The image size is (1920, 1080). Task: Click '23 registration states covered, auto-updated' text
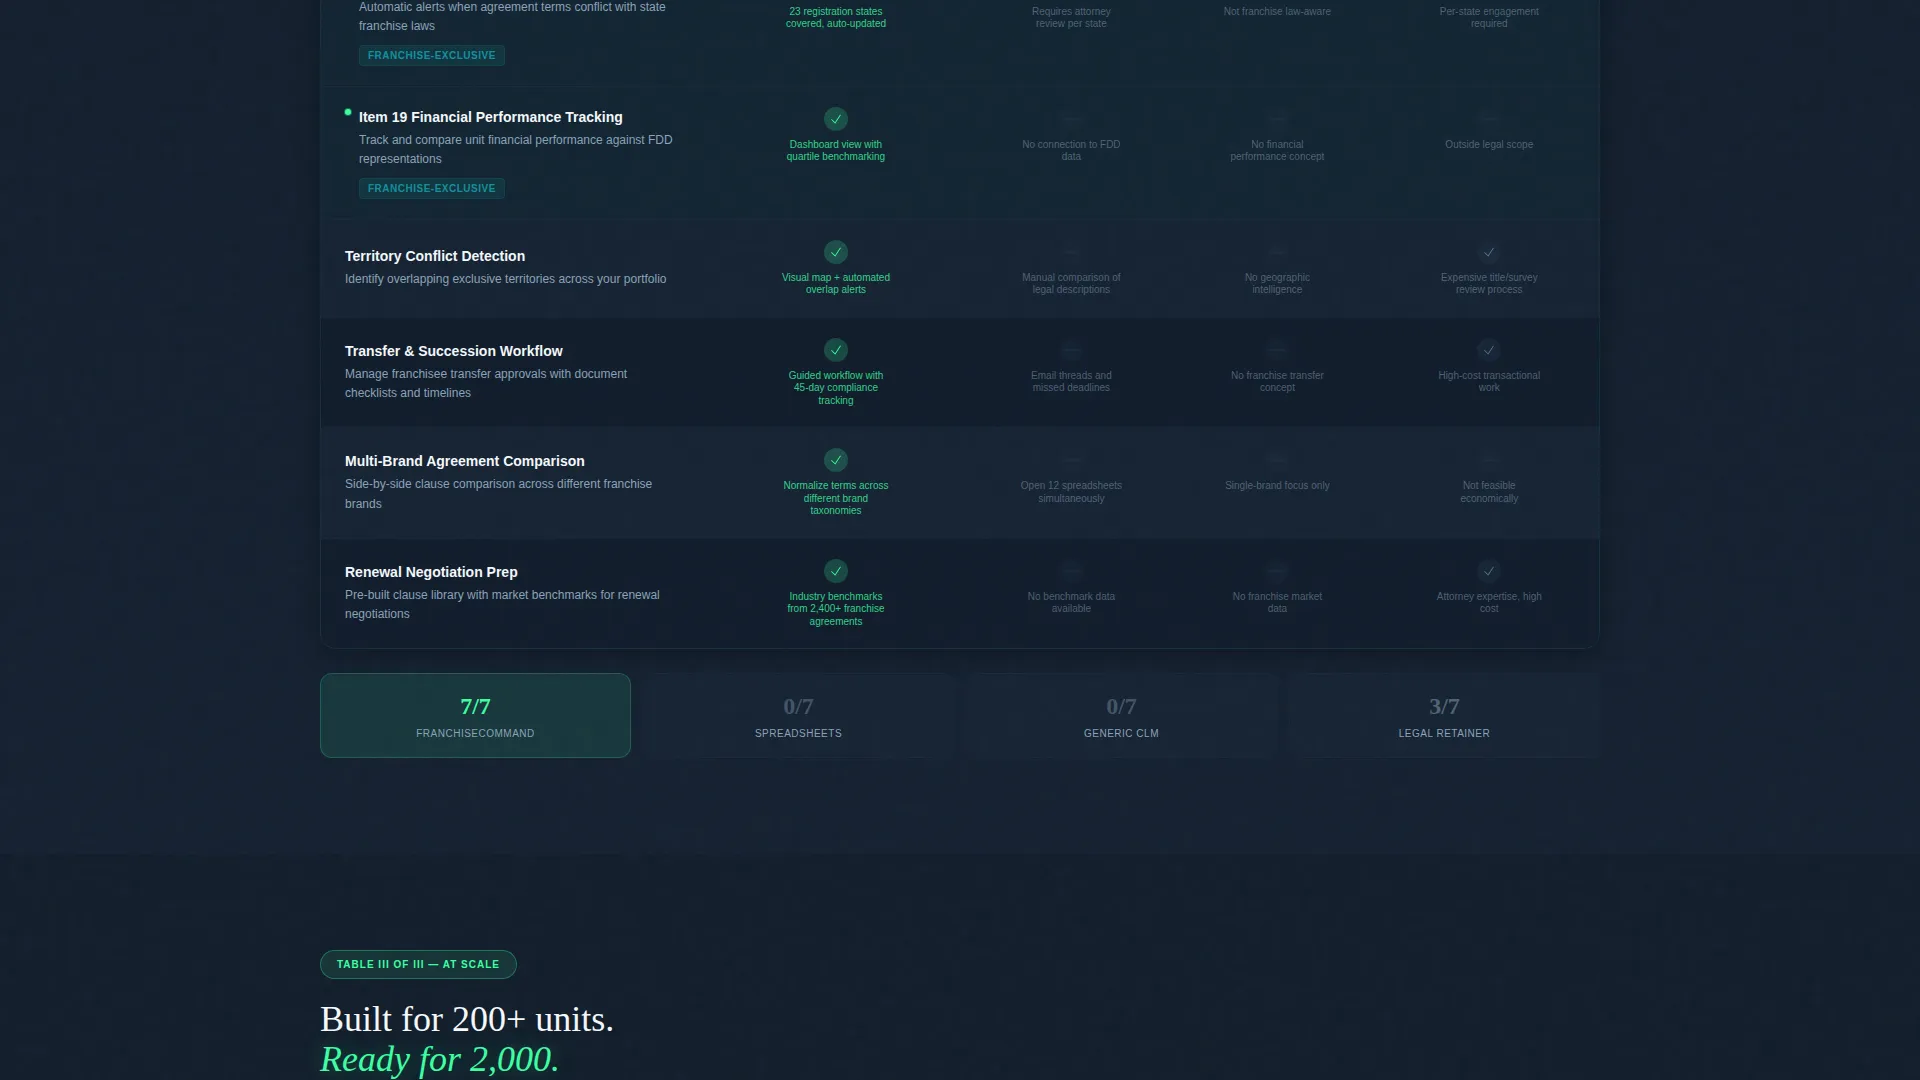836,17
